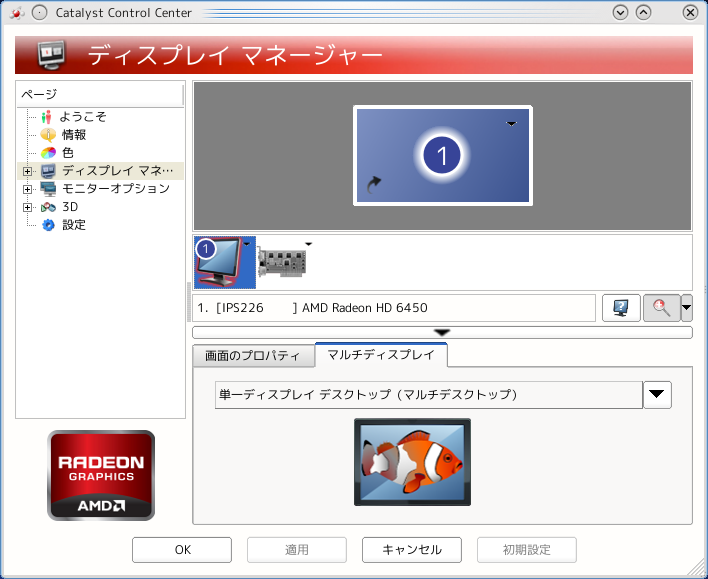Expand the ディスプレイ マネージャー tree node
708x579 pixels.
pos(27,171)
